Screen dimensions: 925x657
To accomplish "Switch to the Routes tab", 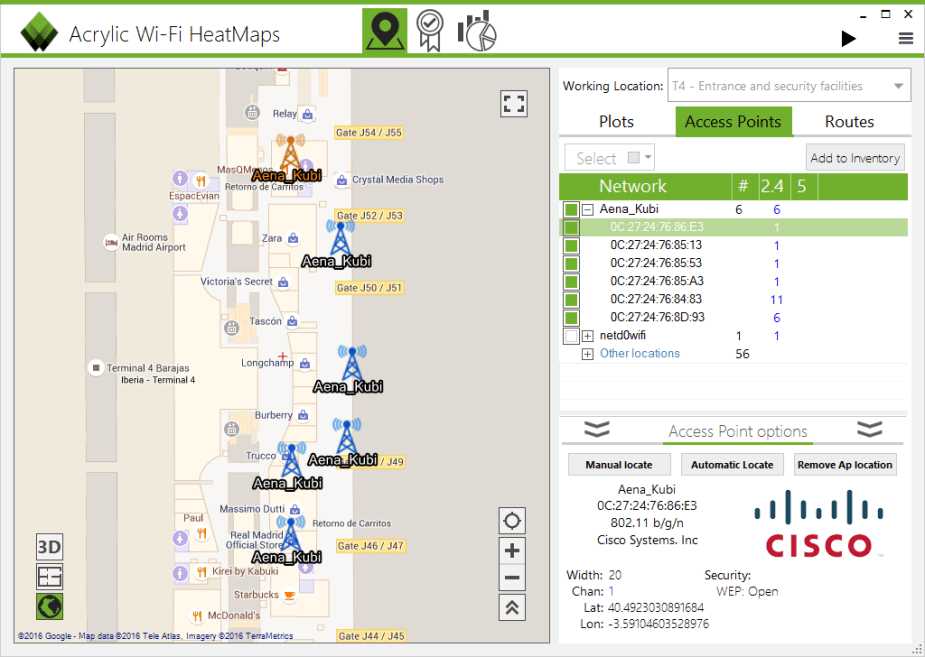I will click(x=849, y=122).
